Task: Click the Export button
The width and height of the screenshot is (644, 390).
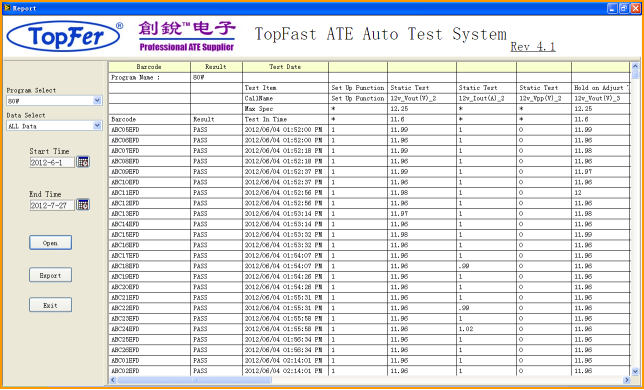Action: 51,275
